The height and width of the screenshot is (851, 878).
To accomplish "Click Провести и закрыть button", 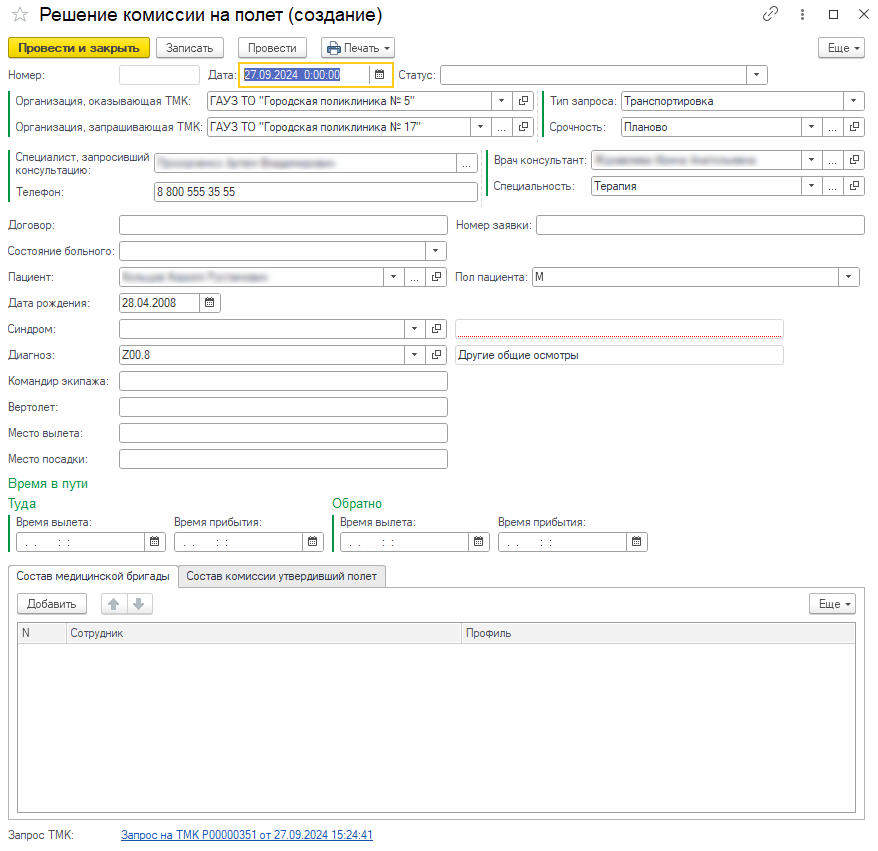I will click(78, 48).
